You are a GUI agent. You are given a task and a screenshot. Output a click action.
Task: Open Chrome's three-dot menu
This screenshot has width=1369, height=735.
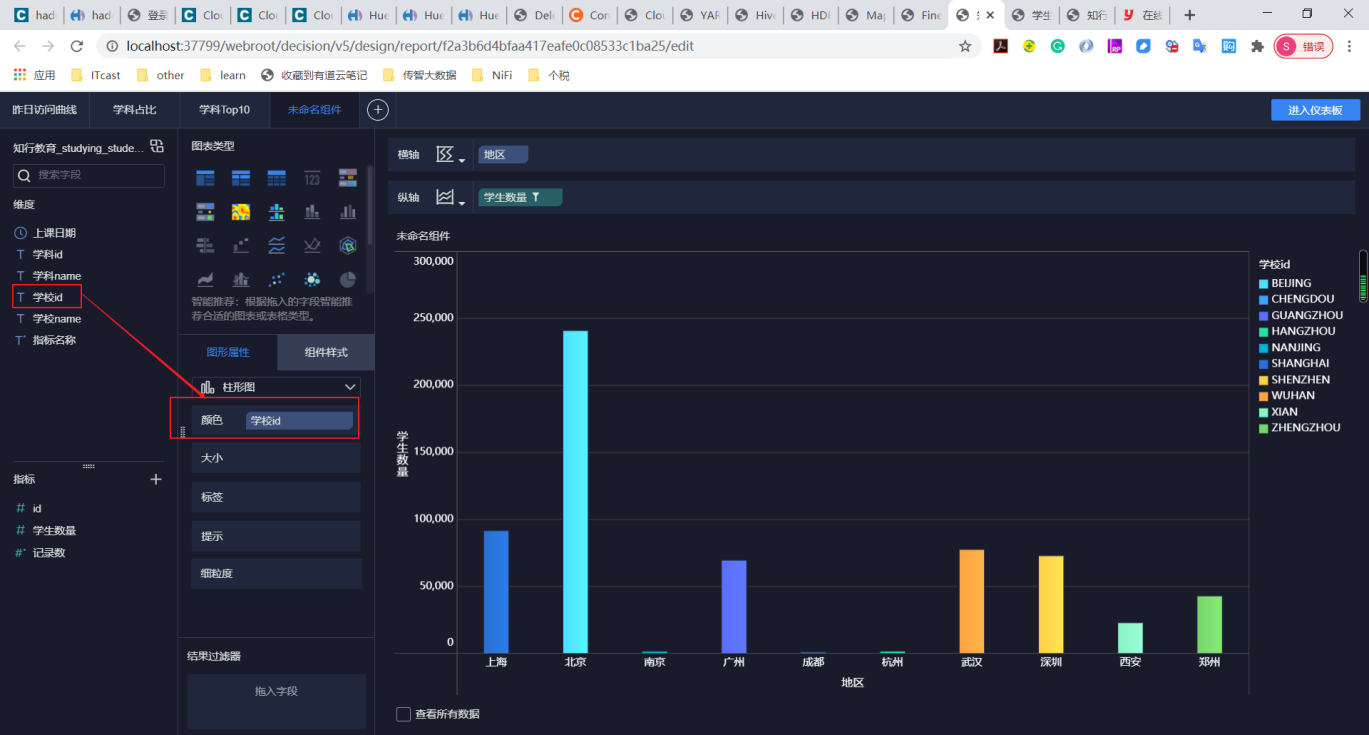coord(1349,46)
